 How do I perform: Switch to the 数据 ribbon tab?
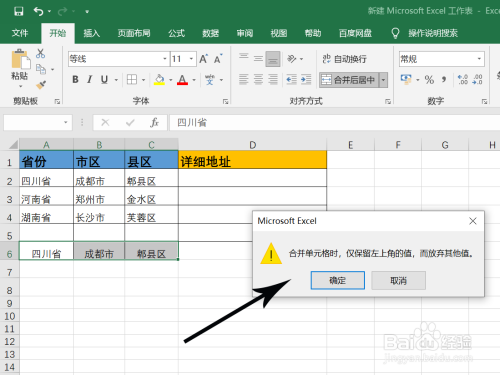tap(211, 33)
